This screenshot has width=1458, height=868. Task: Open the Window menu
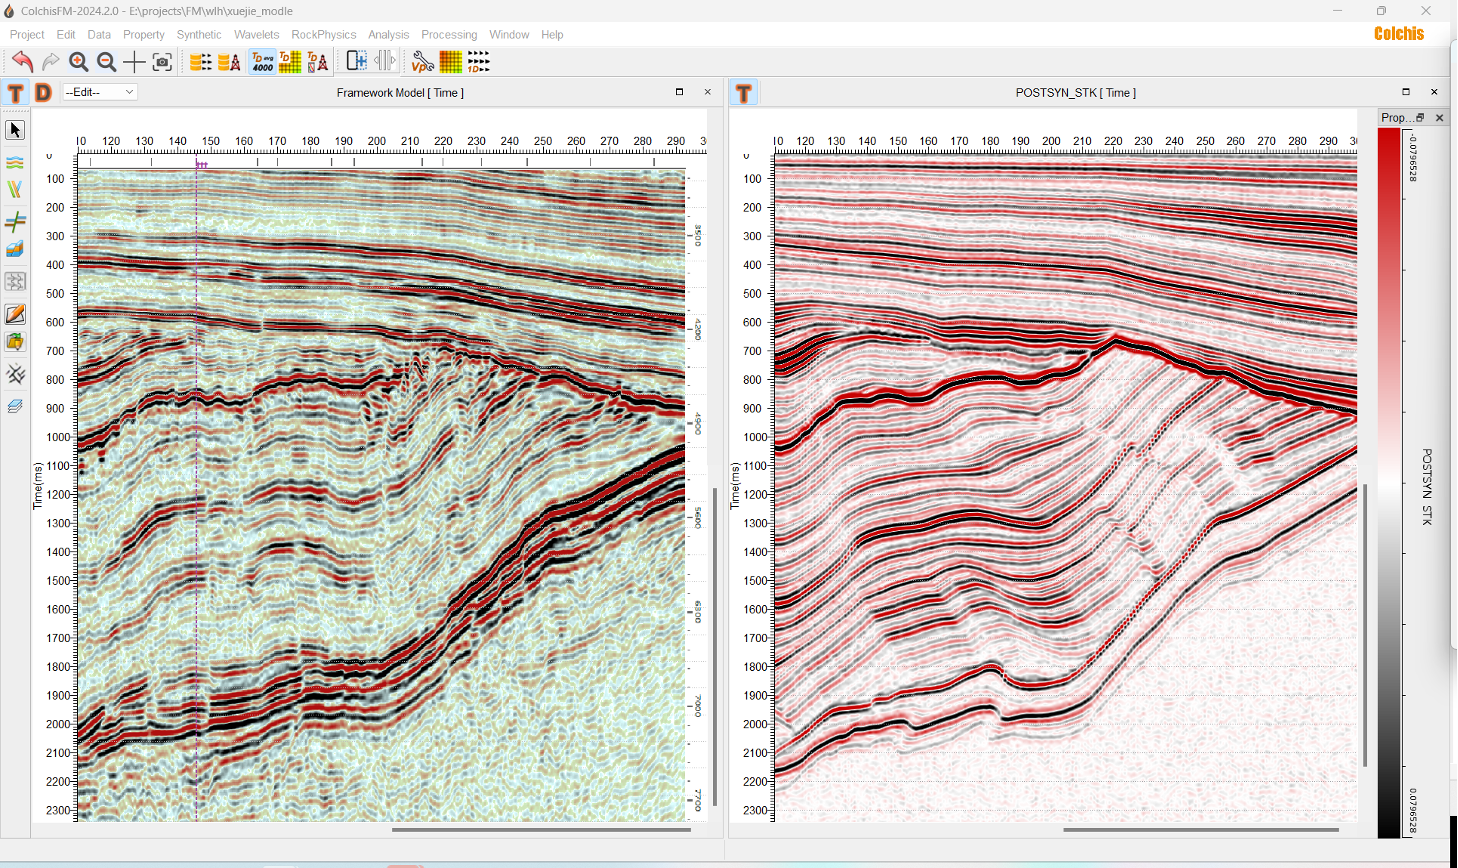pos(509,34)
